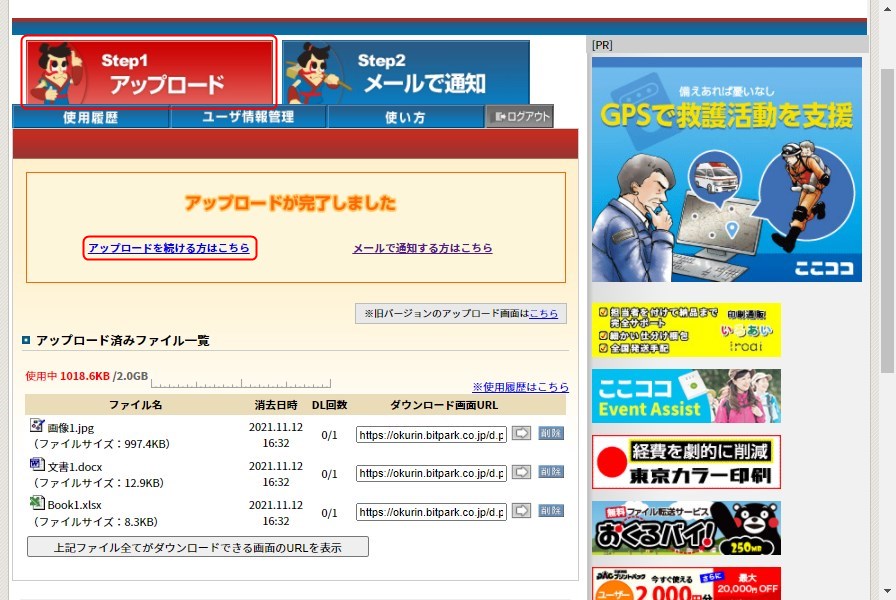Click the 文書1.docx Word file icon
Image resolution: width=896 pixels, height=600 pixels.
click(x=38, y=465)
